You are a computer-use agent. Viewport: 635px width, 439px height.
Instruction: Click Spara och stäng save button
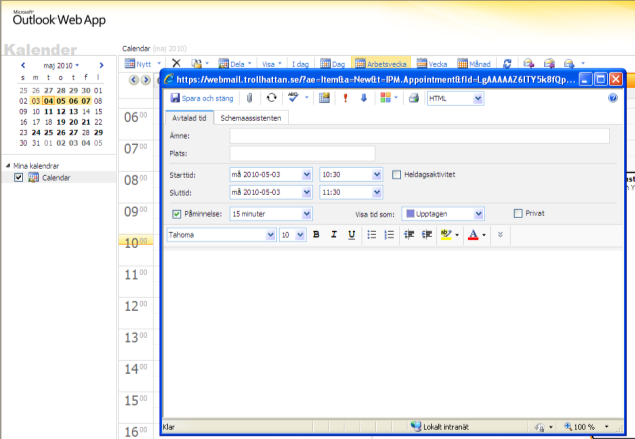tap(202, 98)
